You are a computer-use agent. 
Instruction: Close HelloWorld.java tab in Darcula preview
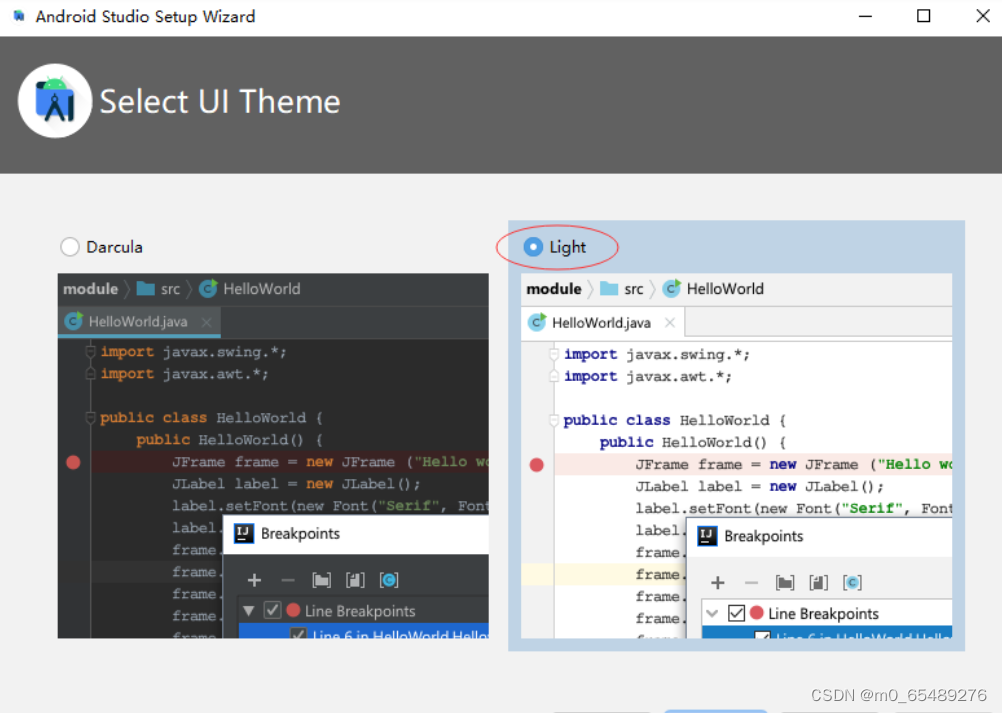tap(206, 322)
